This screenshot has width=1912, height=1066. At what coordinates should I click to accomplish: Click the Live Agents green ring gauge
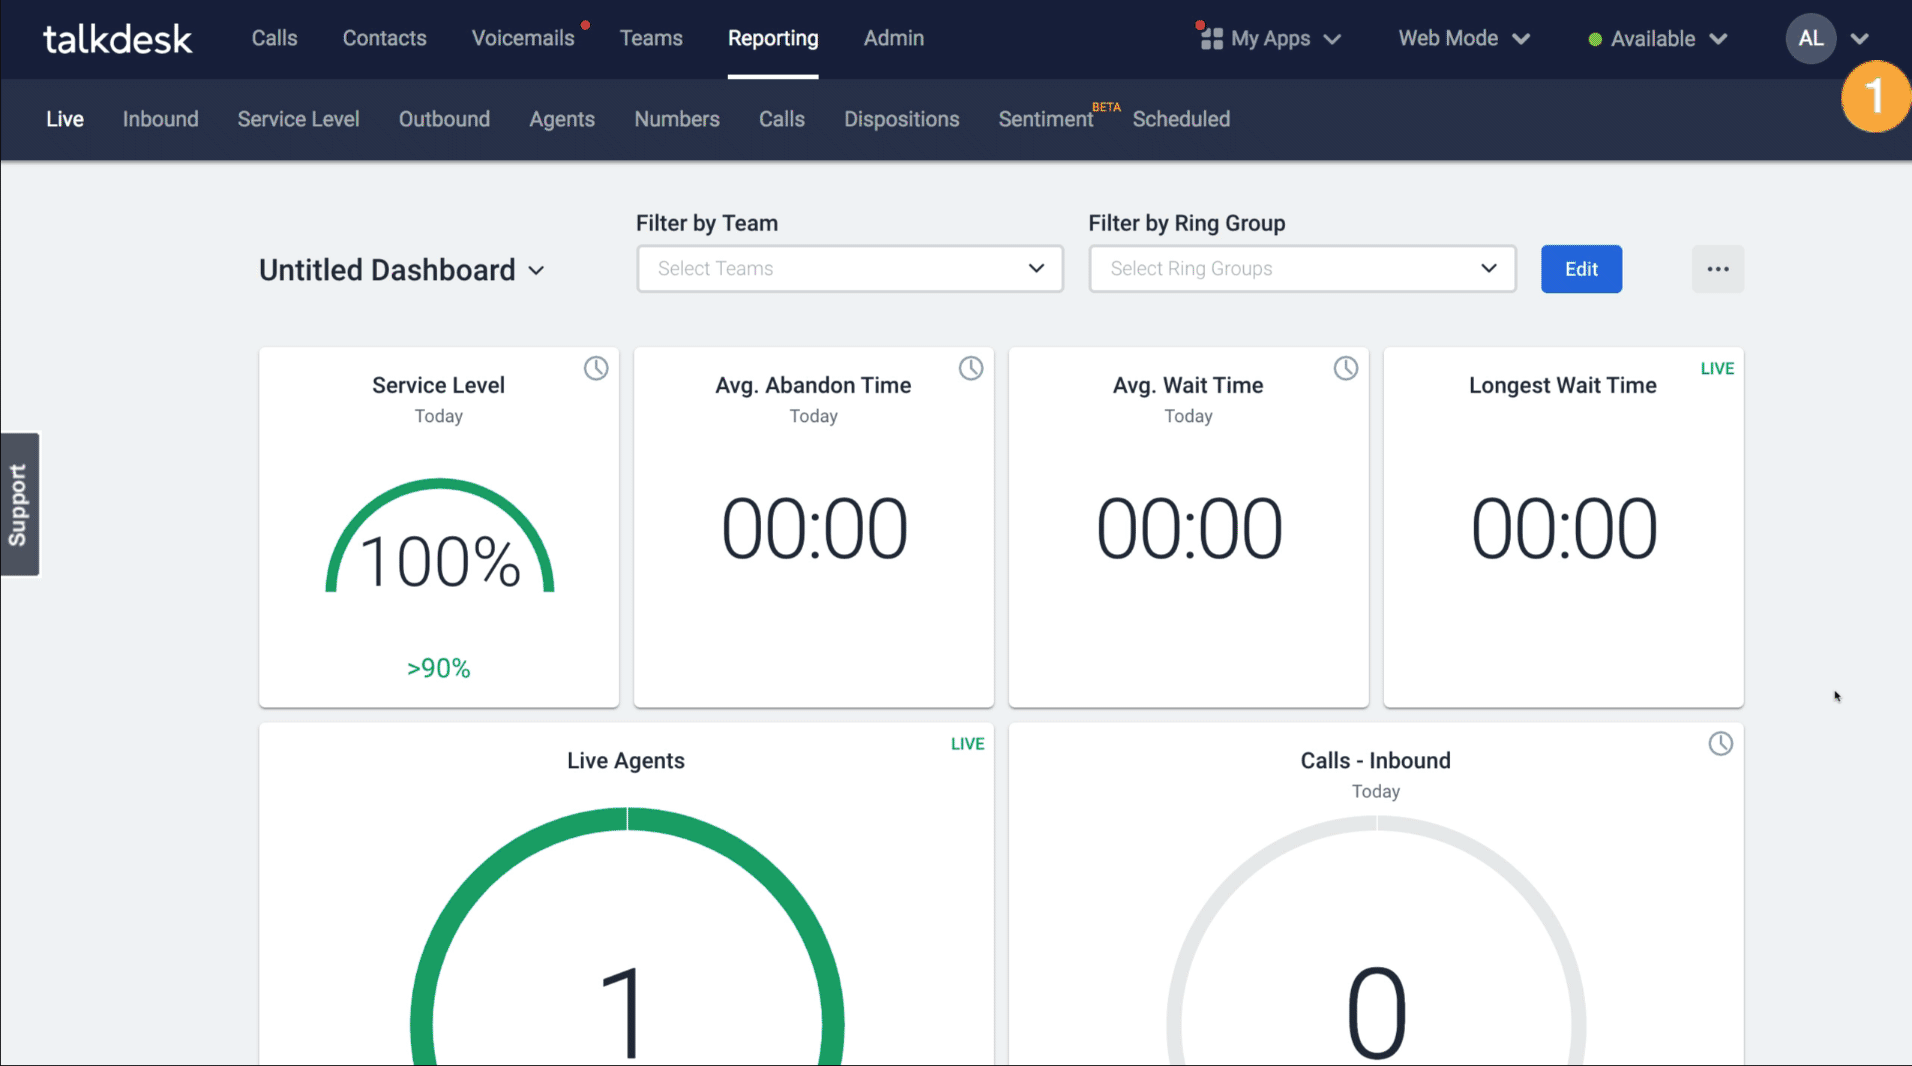(x=626, y=935)
